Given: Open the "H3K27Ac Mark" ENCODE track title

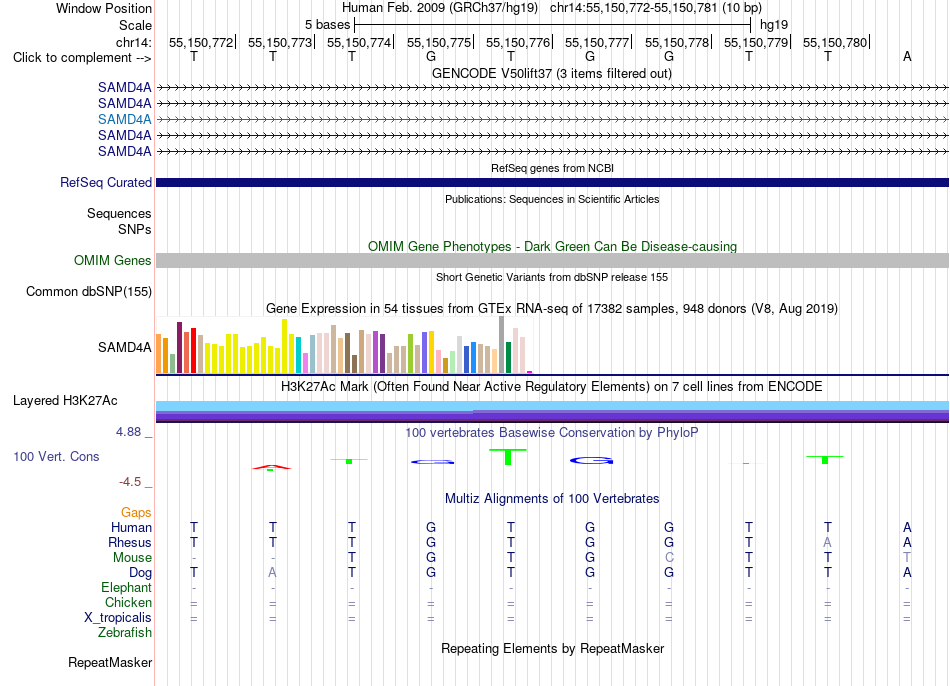Looking at the screenshot, I should pos(552,387).
